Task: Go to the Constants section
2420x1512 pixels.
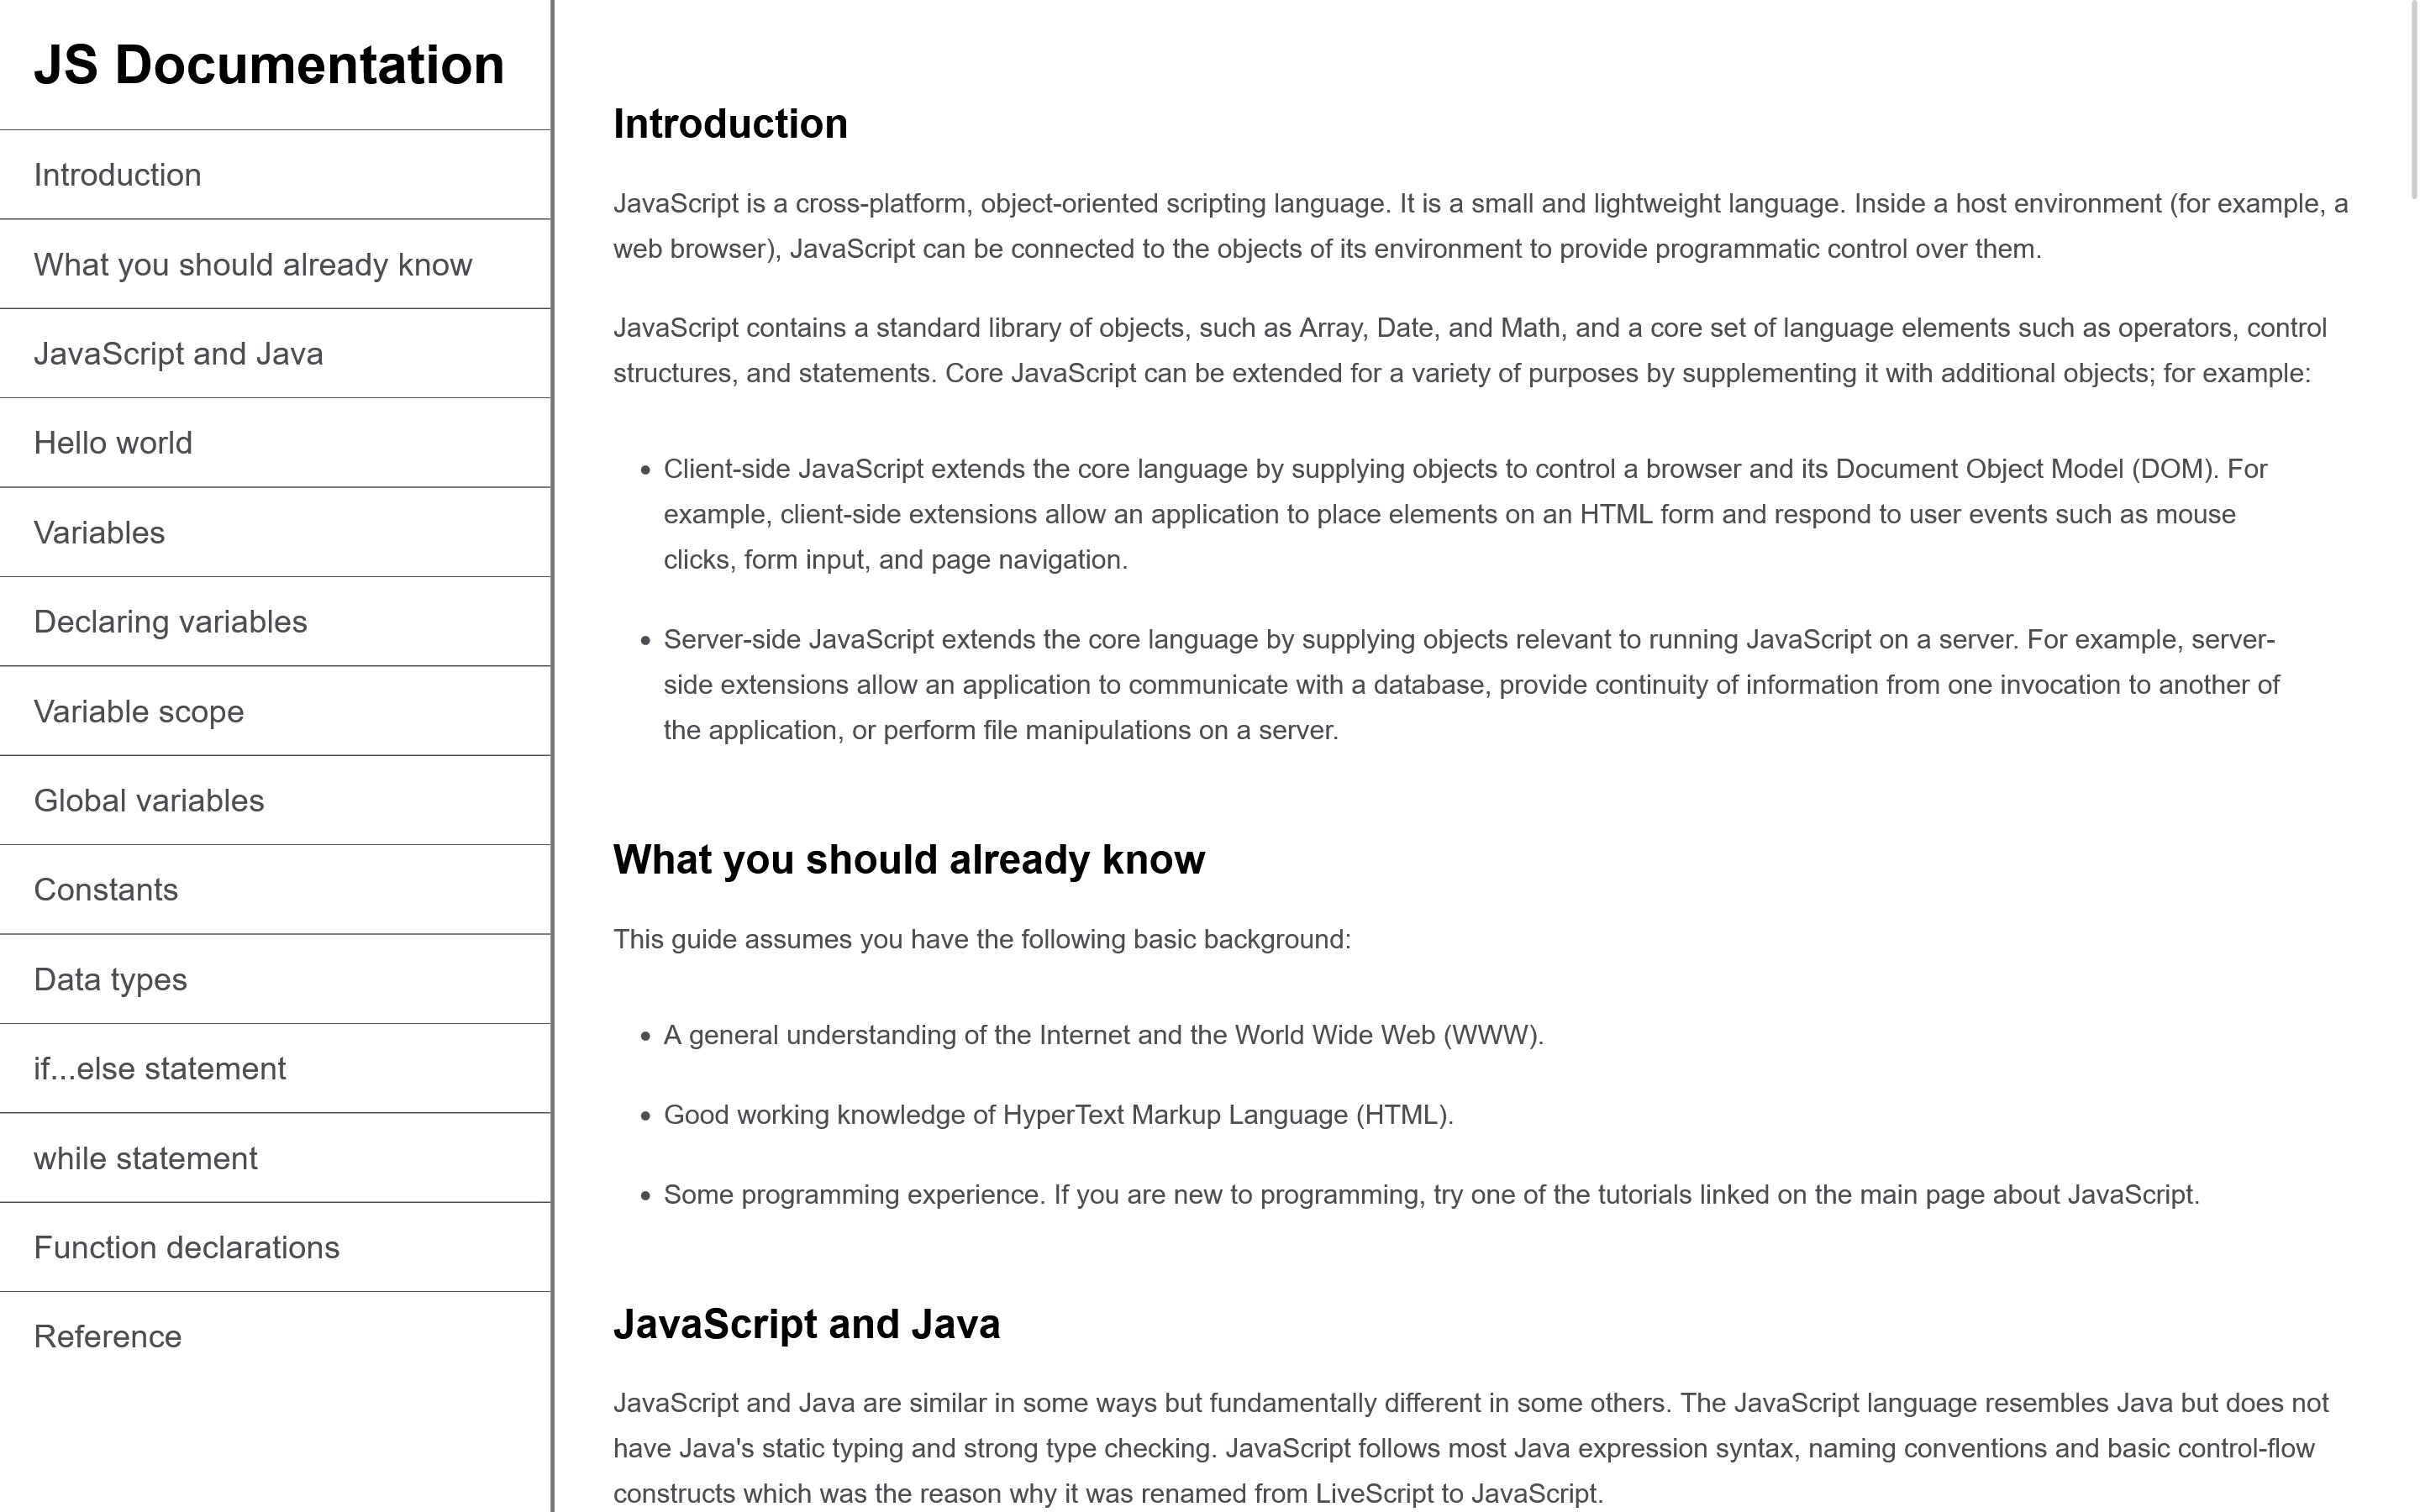Action: (106, 889)
